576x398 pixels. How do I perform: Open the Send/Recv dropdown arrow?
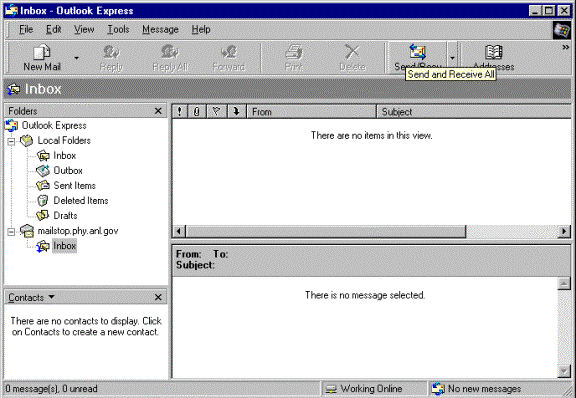coord(452,58)
